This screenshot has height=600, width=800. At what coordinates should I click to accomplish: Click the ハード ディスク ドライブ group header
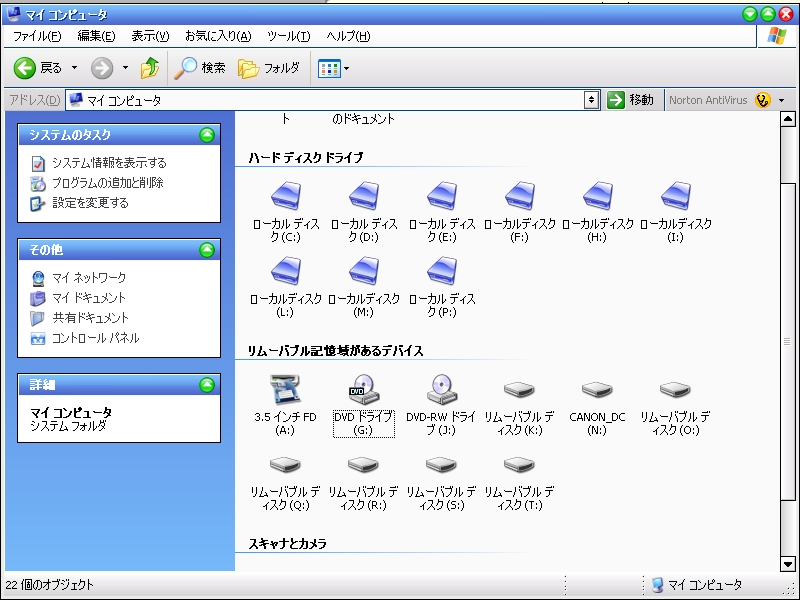pyautogui.click(x=306, y=158)
